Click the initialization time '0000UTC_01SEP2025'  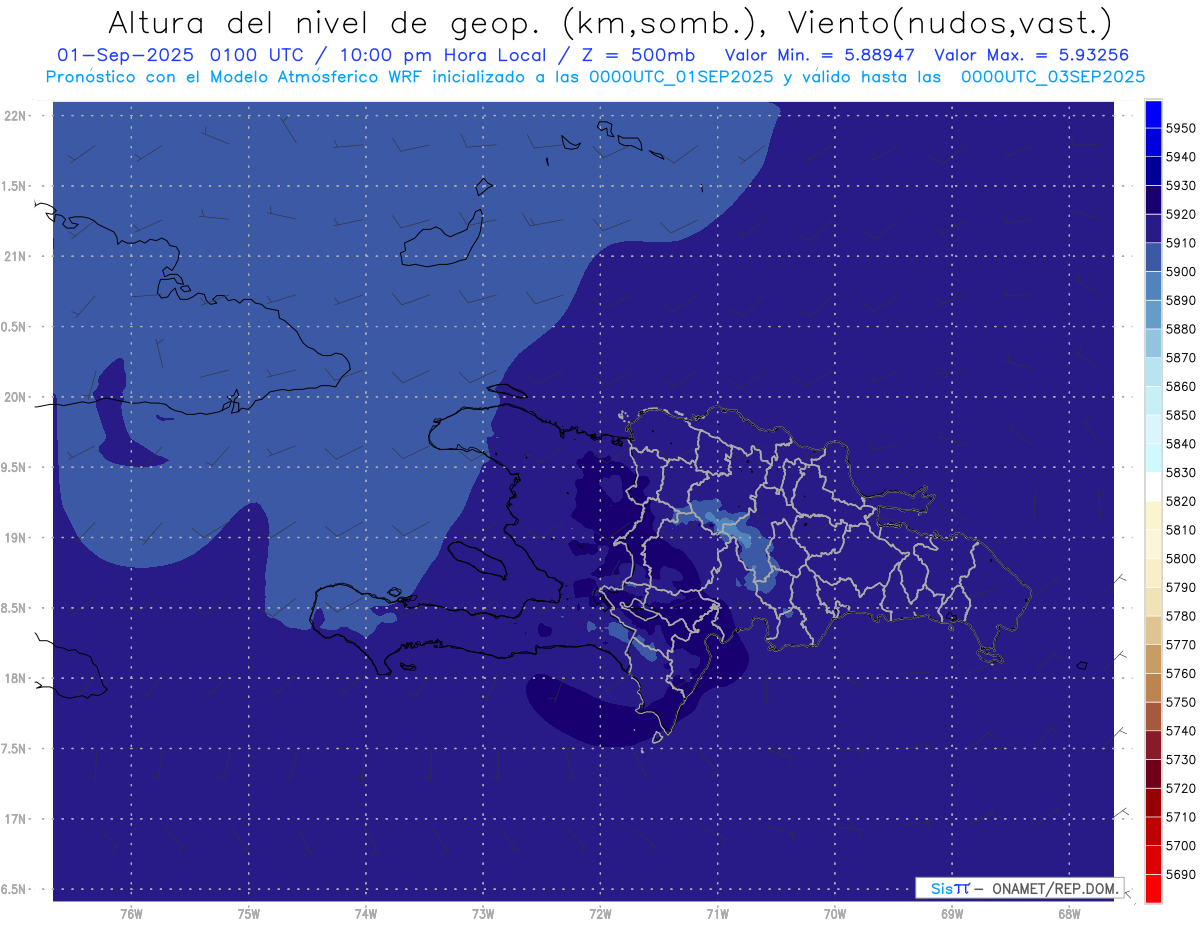pos(681,77)
